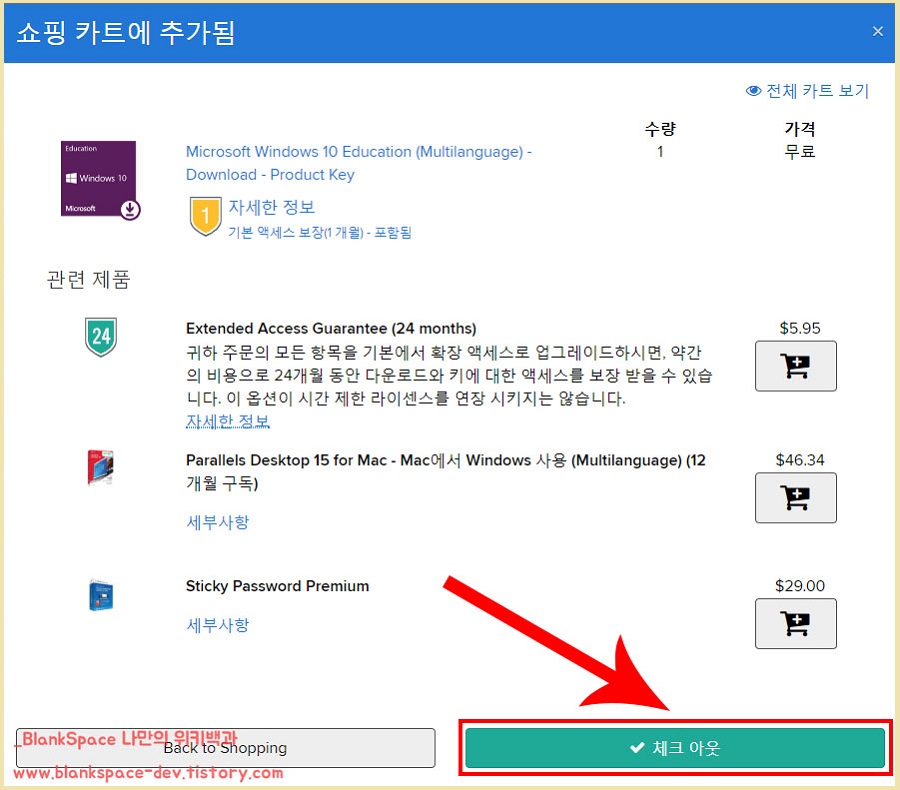900x790 pixels.
Task: Click the $46.34 price text
Action: tap(800, 460)
